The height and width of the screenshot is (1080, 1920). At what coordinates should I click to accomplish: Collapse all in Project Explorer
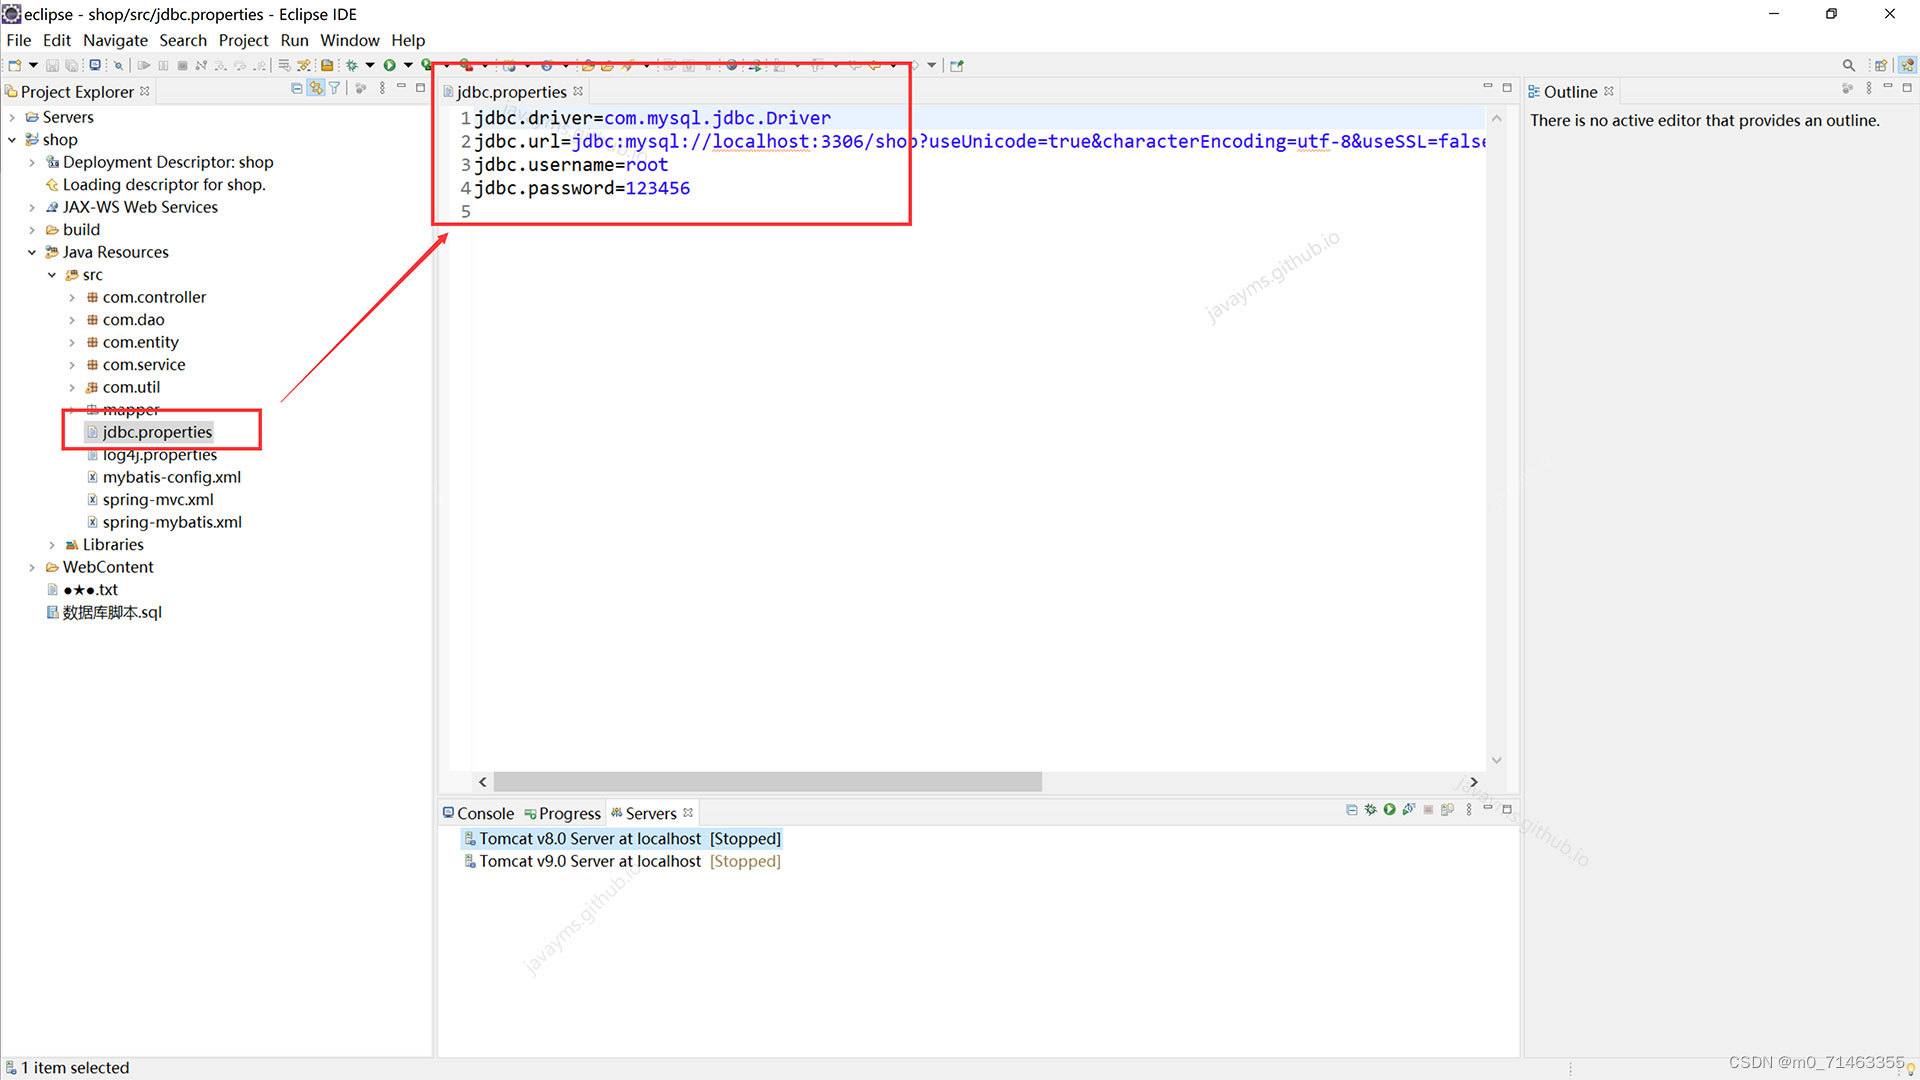(296, 88)
